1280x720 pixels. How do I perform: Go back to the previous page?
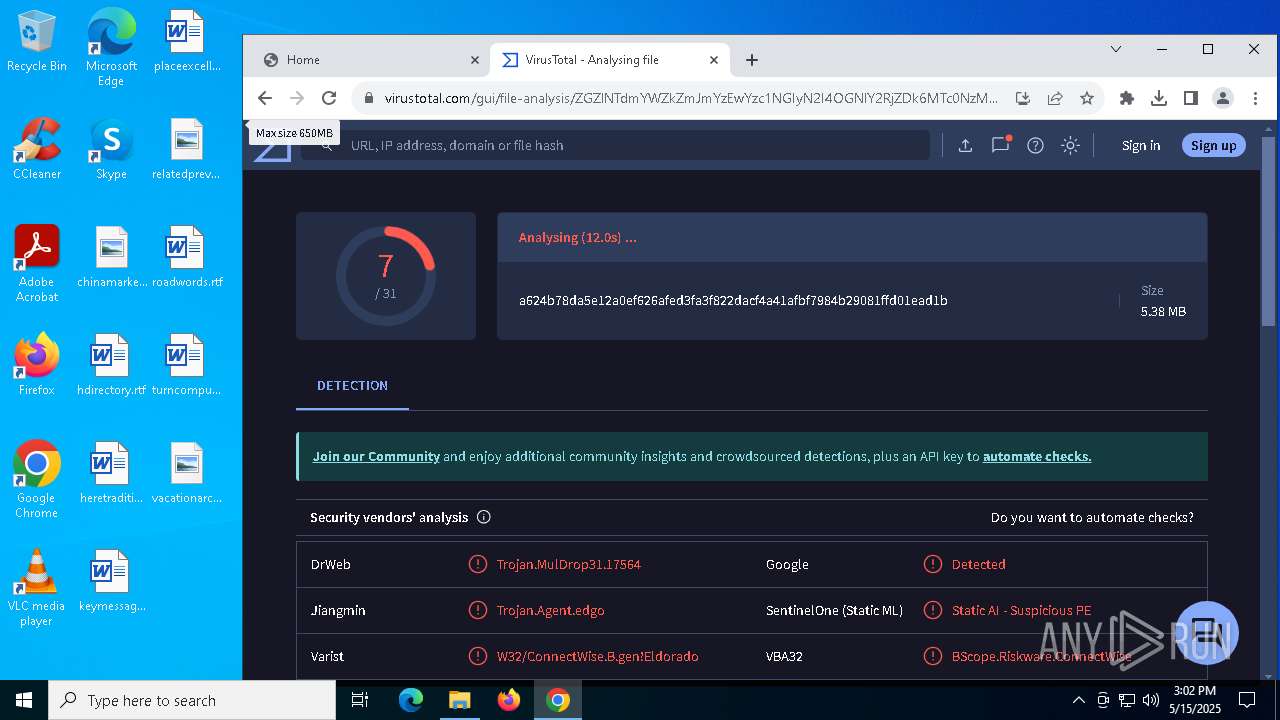tap(265, 98)
